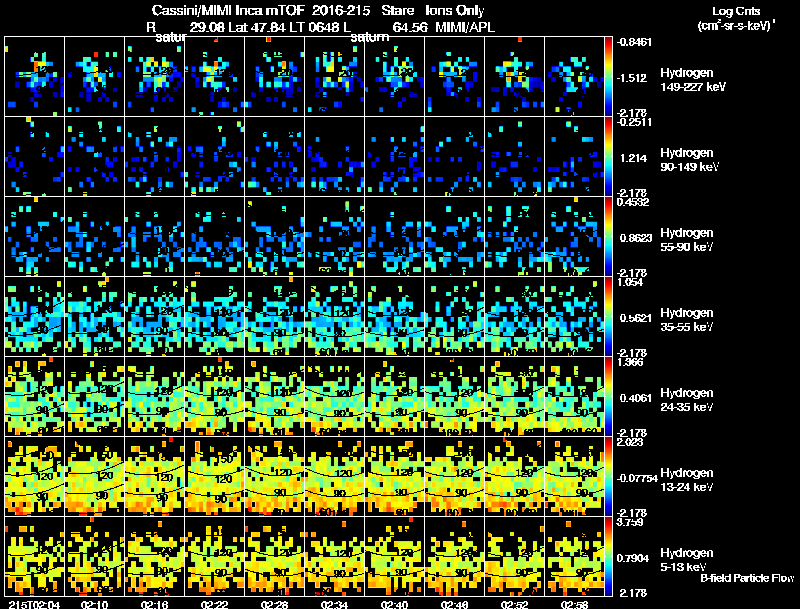Select the 13-24 keV image above 02:22

[214, 476]
